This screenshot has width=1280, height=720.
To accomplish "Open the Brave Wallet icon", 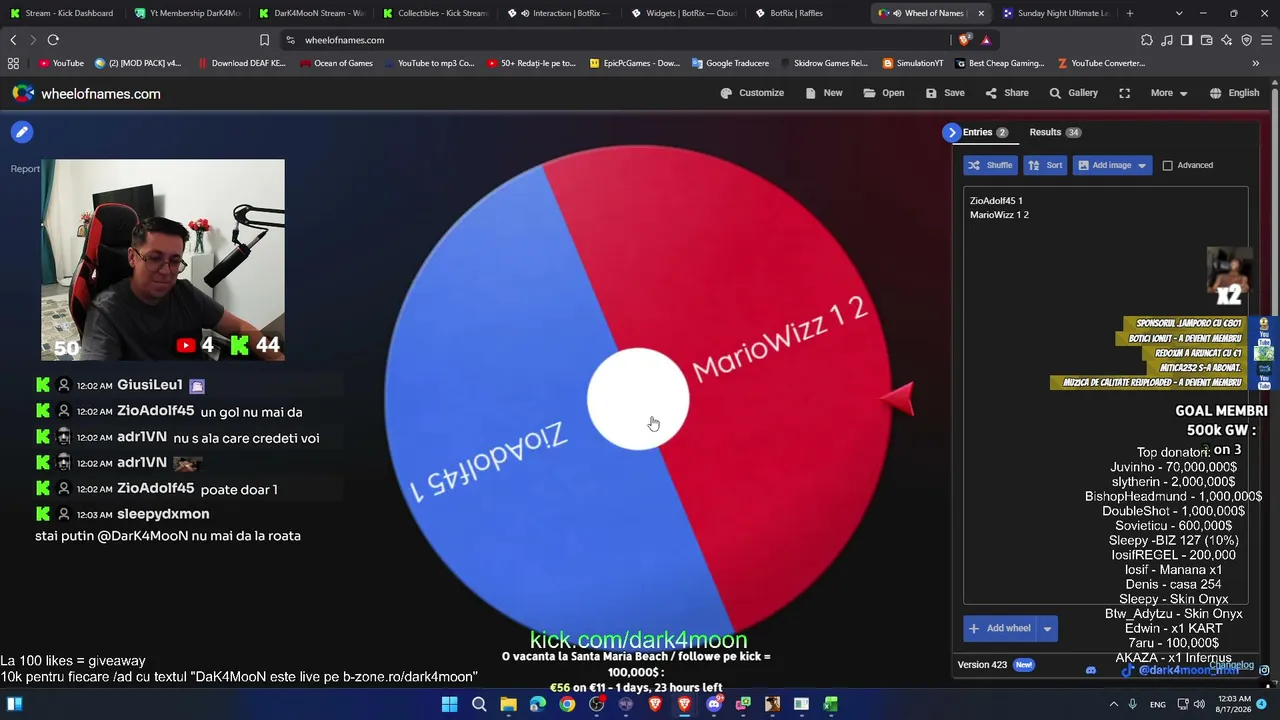I will click(1206, 40).
